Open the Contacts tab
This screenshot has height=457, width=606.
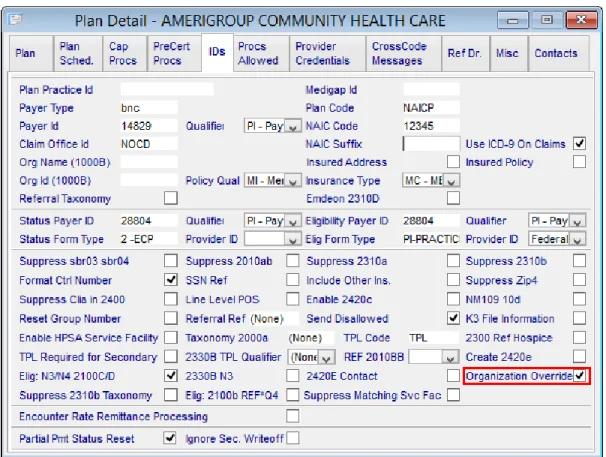tap(559, 53)
